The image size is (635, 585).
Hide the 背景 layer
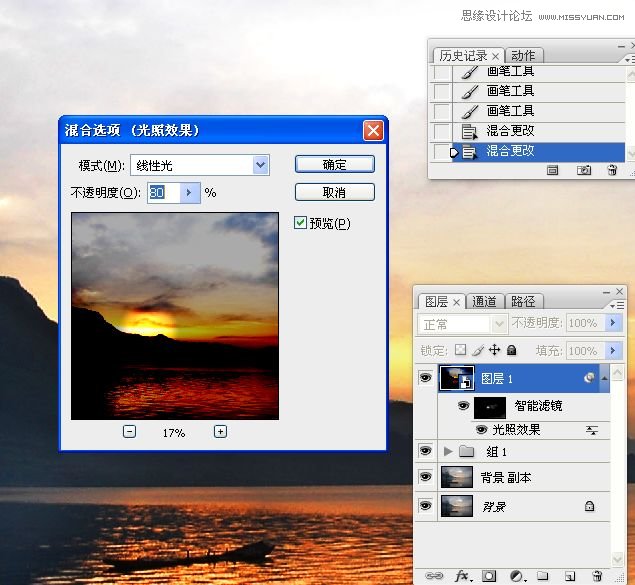[425, 506]
